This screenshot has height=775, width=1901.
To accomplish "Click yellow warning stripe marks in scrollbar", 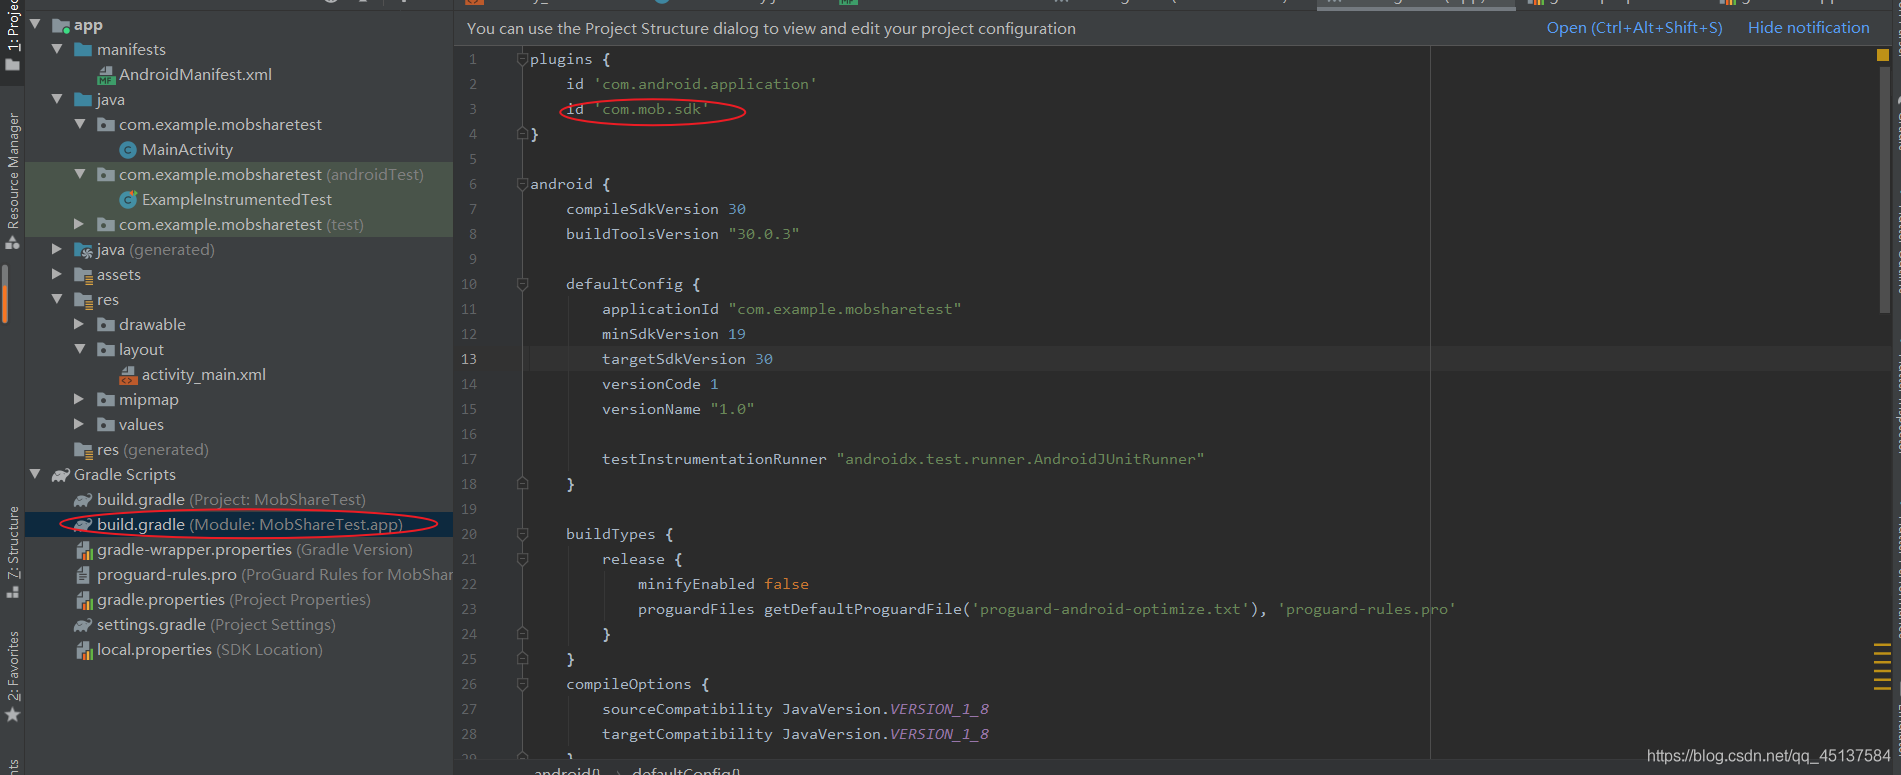I will (x=1882, y=668).
